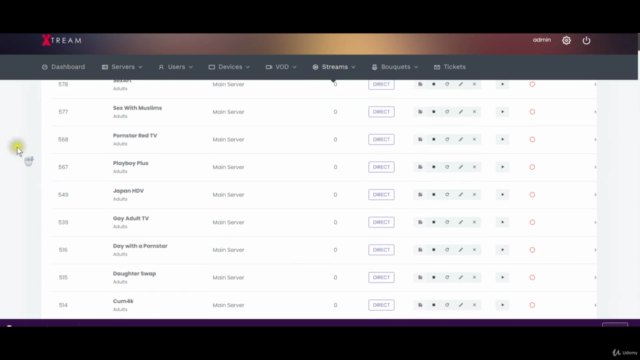This screenshot has width=640, height=360.
Task: Click the Xtream logo
Action: [62, 40]
